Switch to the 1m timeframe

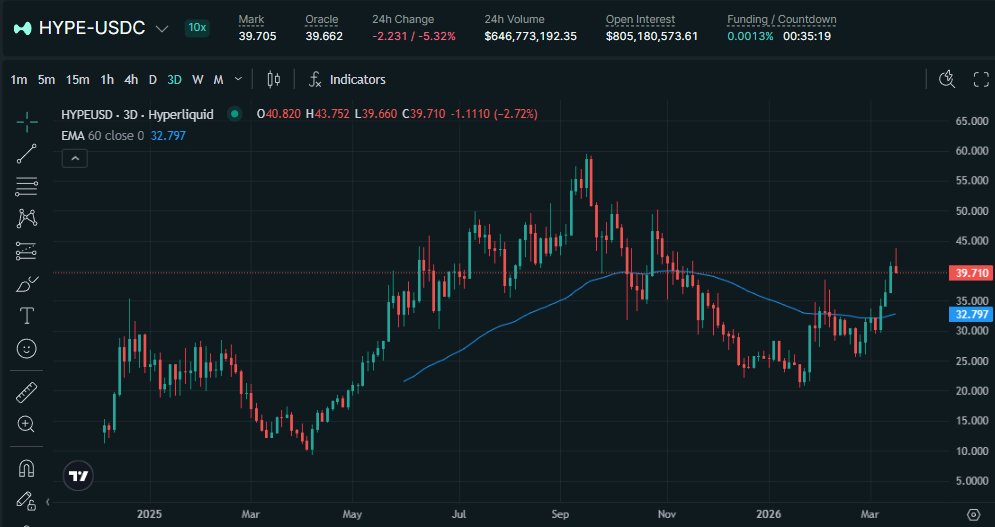(x=19, y=79)
